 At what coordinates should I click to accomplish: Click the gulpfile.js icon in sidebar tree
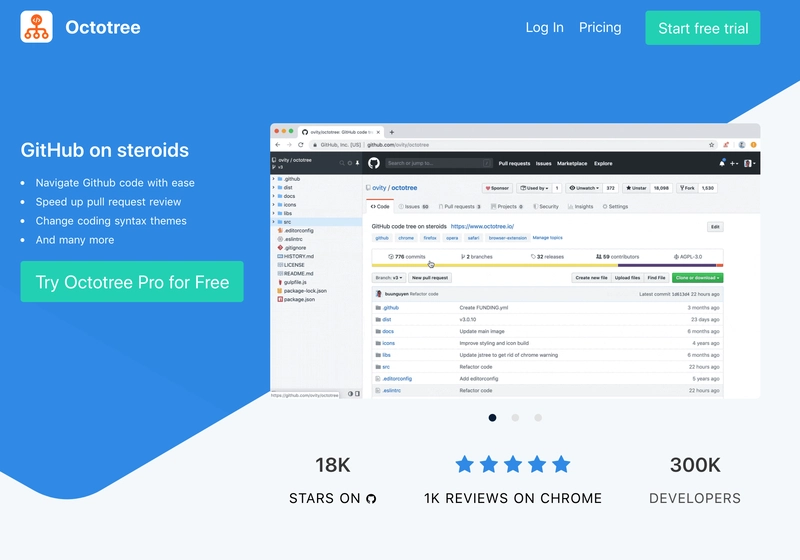click(x=280, y=282)
